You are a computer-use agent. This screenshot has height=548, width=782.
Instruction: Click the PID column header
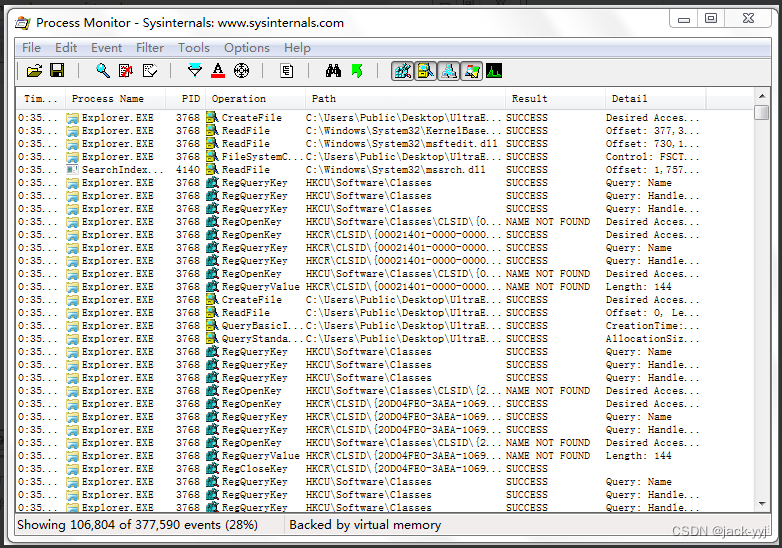pyautogui.click(x=186, y=99)
